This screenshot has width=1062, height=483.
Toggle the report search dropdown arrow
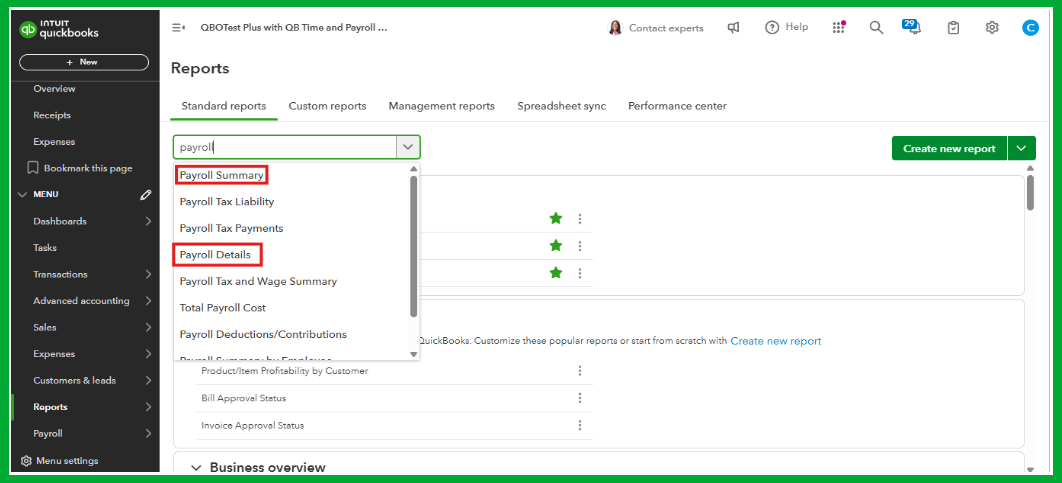[x=407, y=147]
